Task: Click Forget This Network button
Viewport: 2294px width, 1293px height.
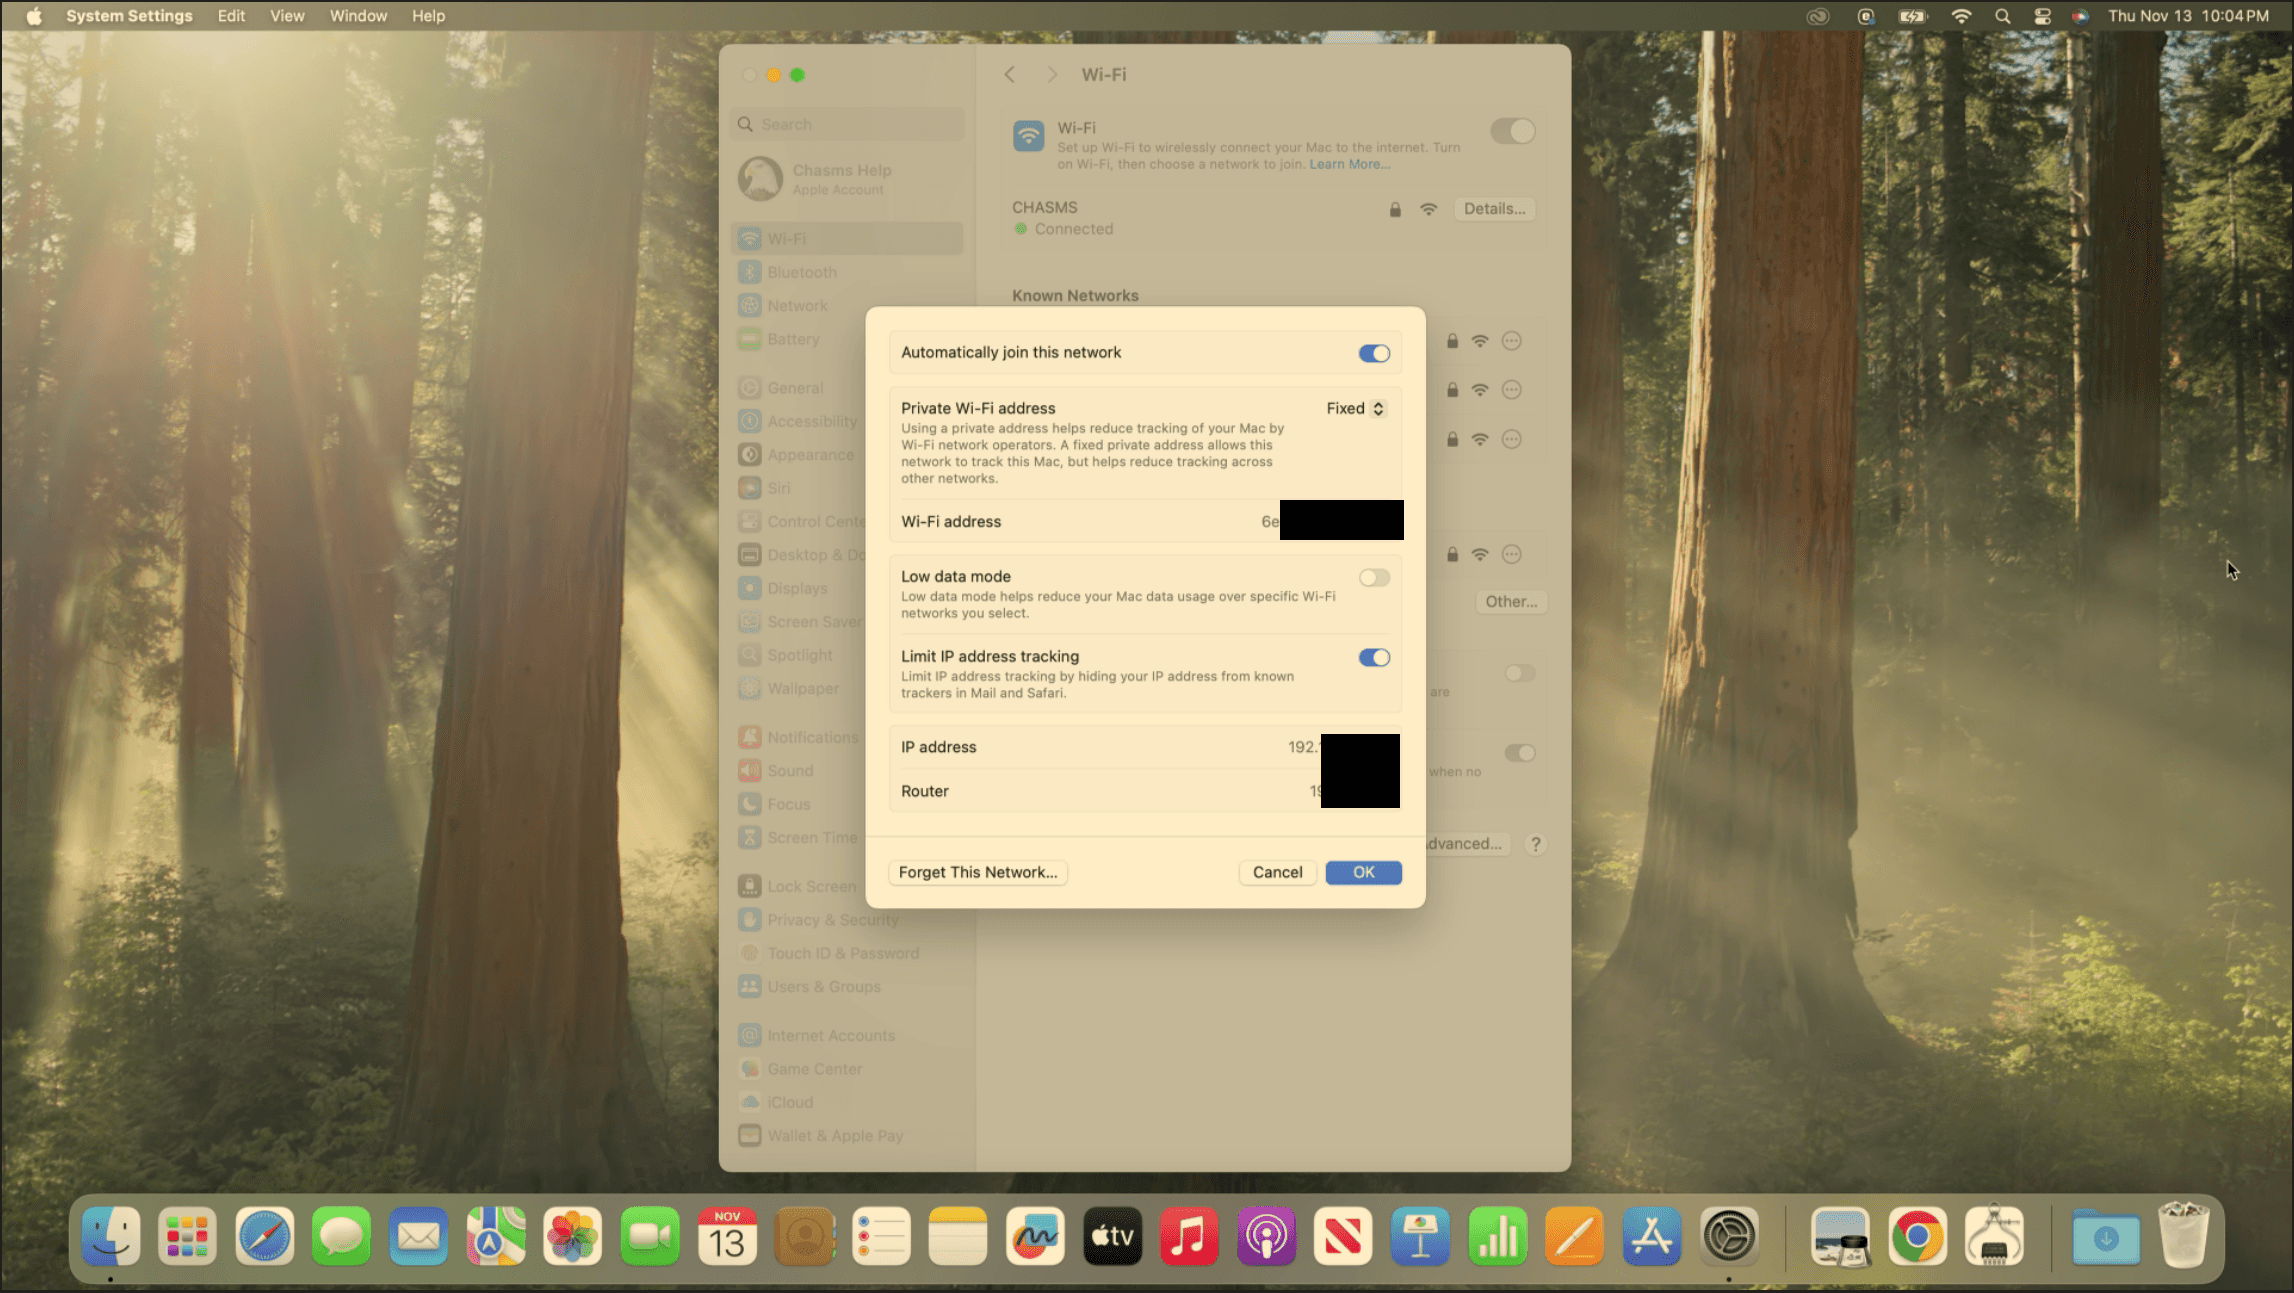Action: click(x=977, y=872)
